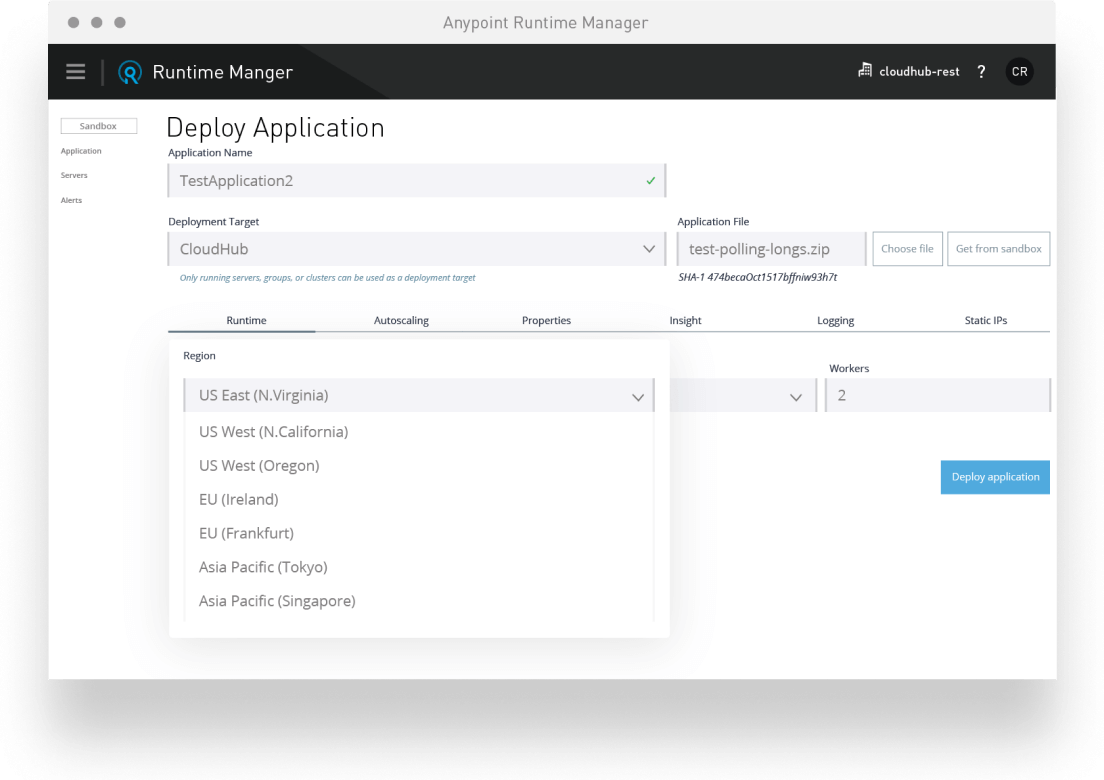The width and height of the screenshot is (1104, 780).
Task: Click the Application File name field
Action: tap(772, 249)
